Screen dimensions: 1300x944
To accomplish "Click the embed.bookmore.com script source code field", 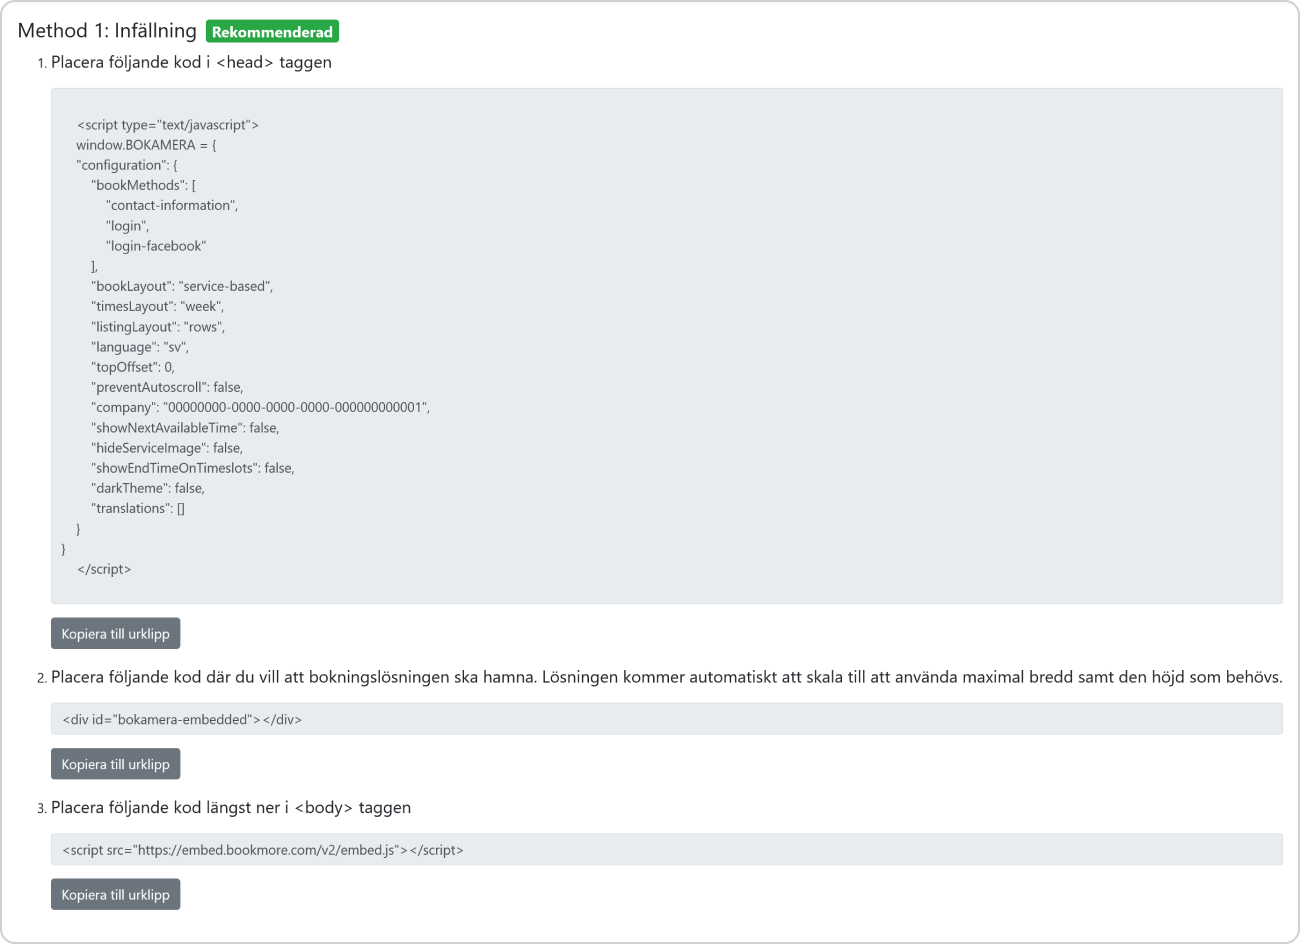I will click(667, 850).
